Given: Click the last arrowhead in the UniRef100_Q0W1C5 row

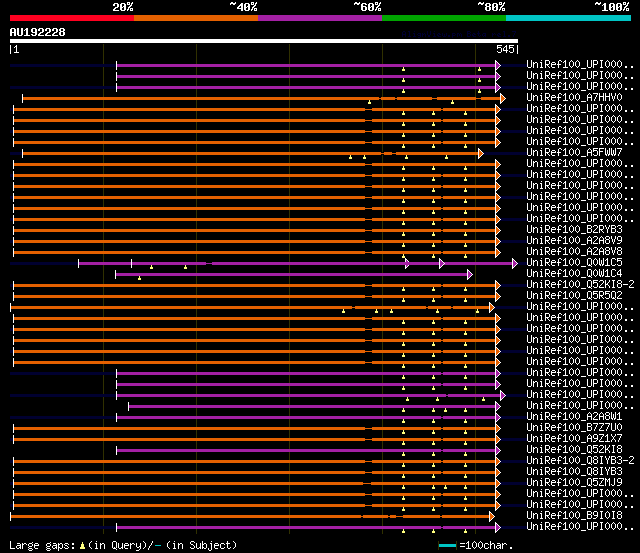Looking at the screenshot, I should (x=515, y=264).
